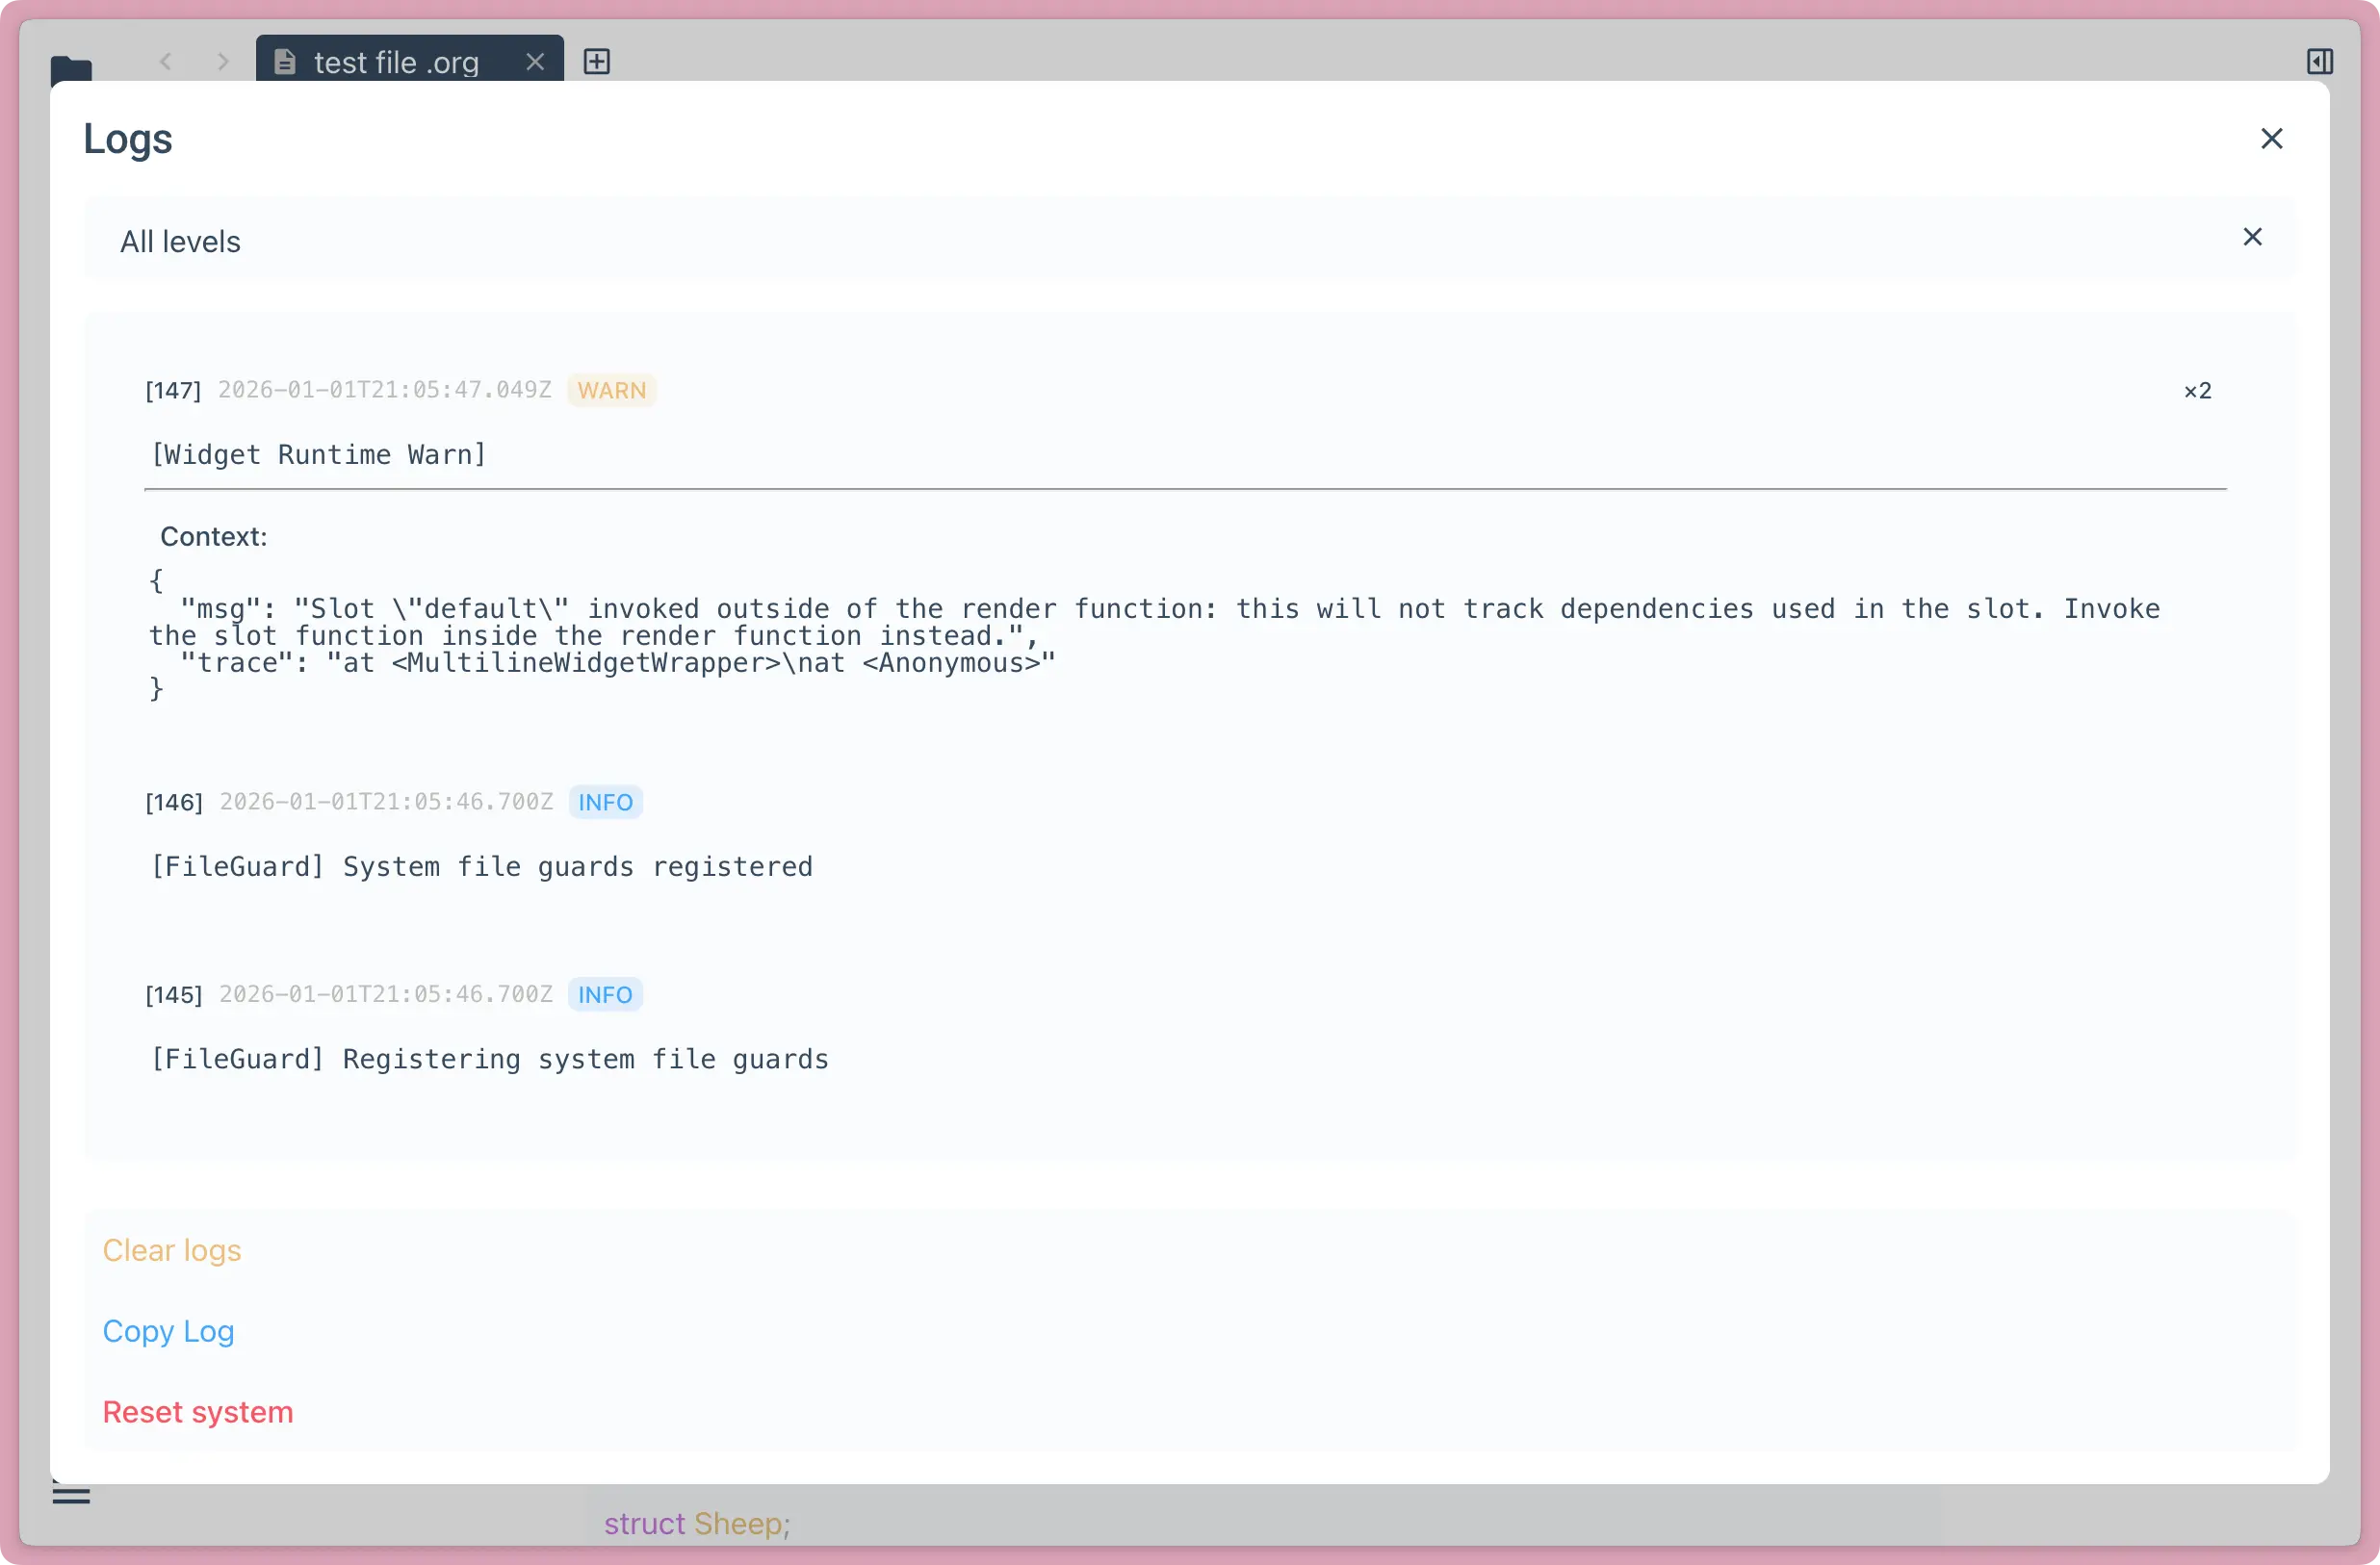Navigate back using the left arrow icon
Image resolution: width=2380 pixels, height=1565 pixels.
coord(166,61)
